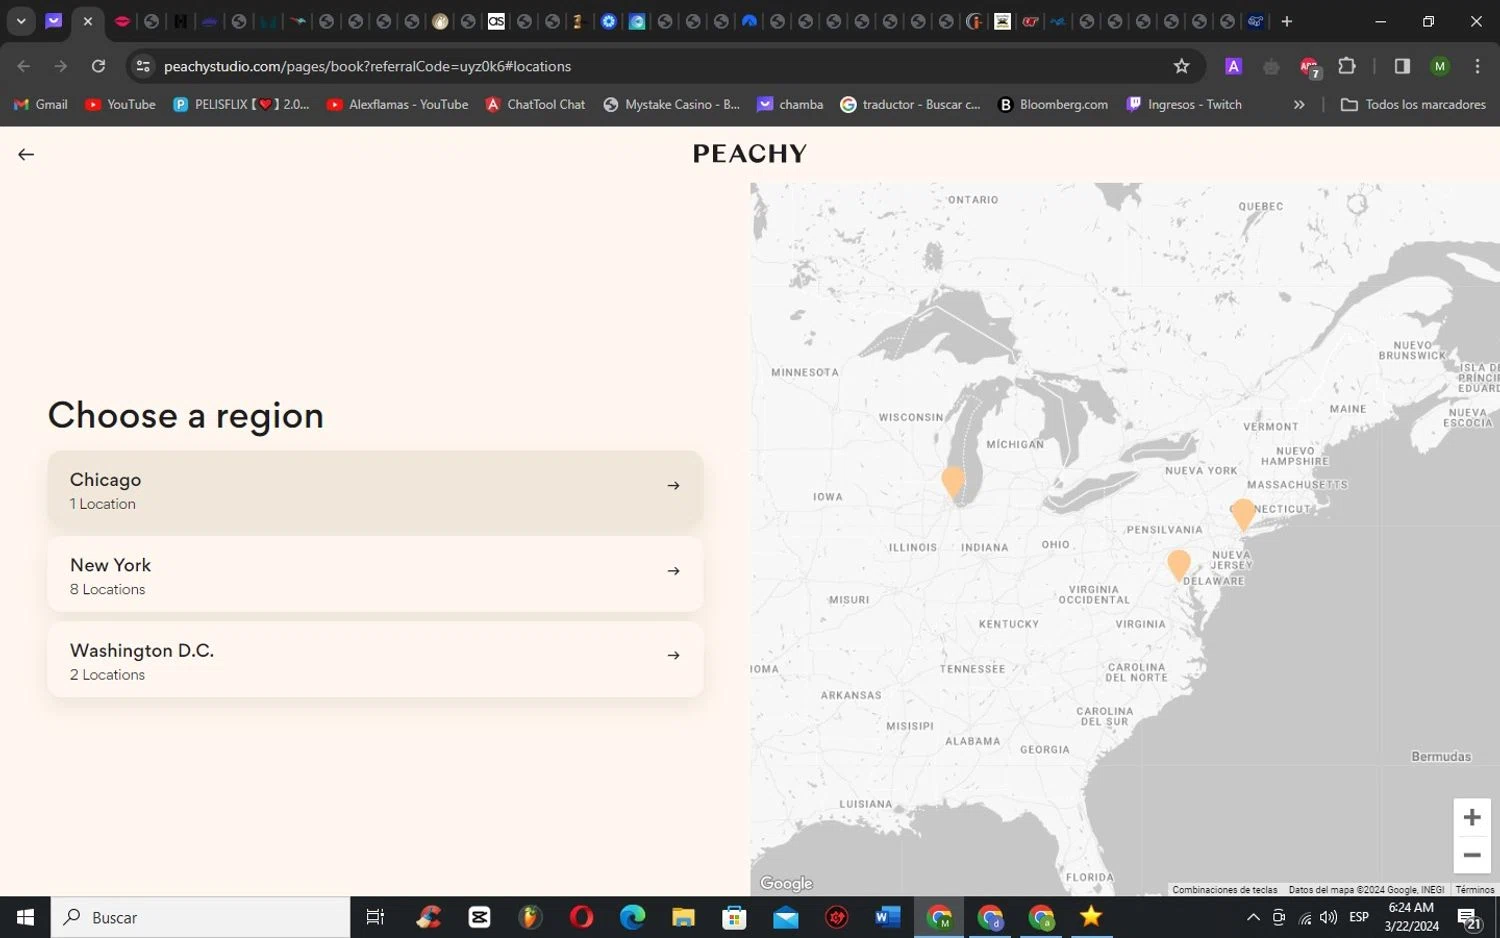Open Task View on the taskbar
This screenshot has width=1500, height=938.
tap(375, 917)
